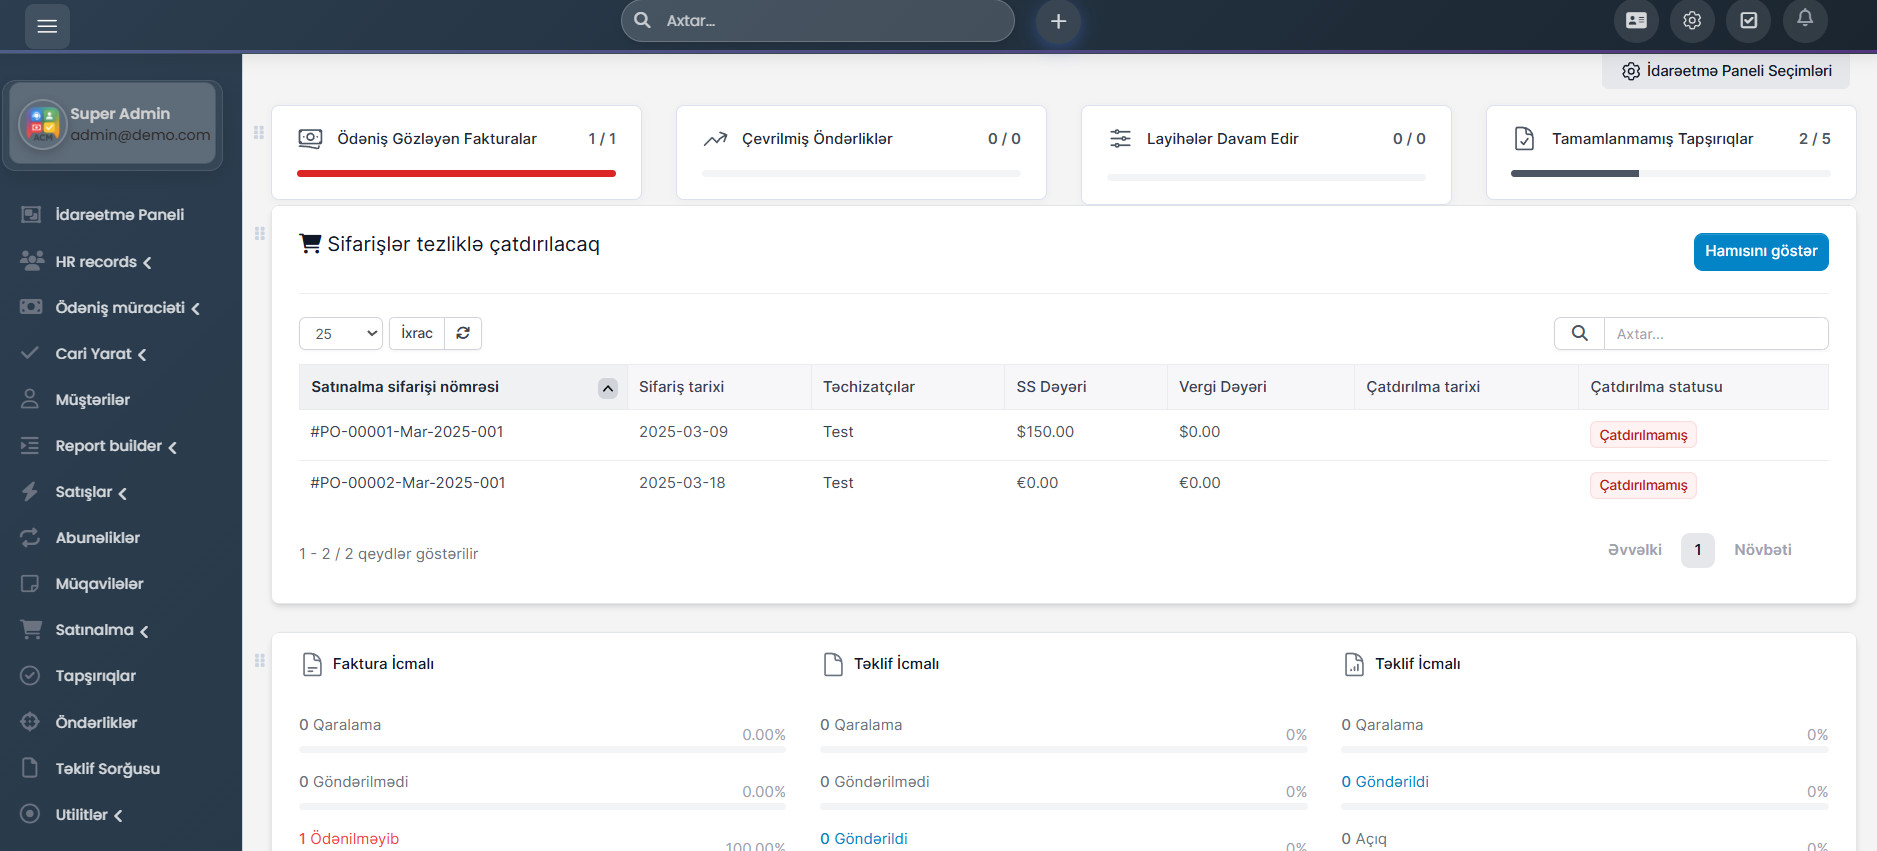Expand the HR records submenu
The width and height of the screenshot is (1877, 851).
pos(96,262)
